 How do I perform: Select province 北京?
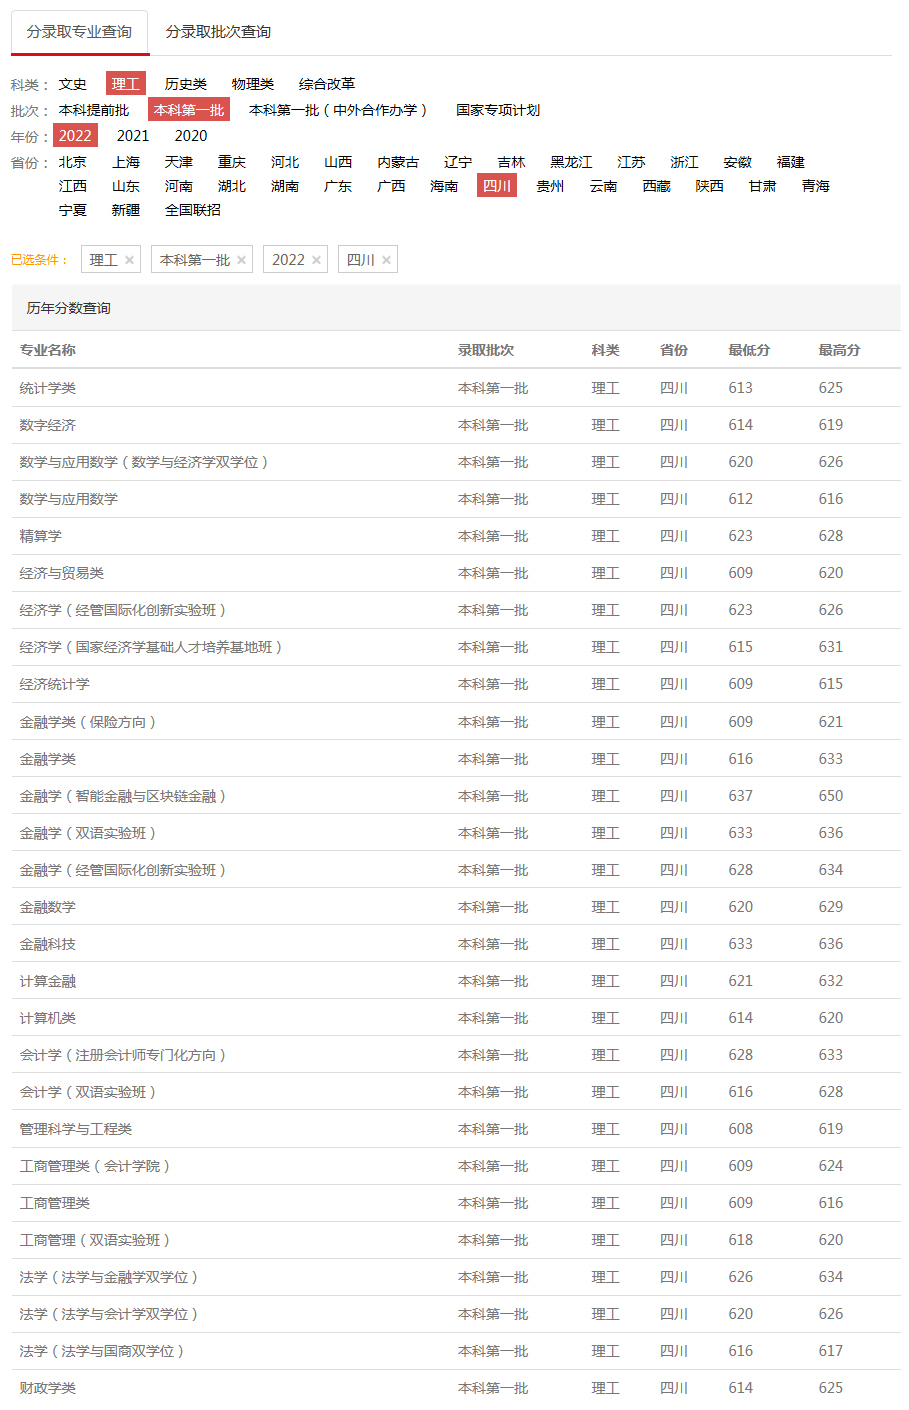73,162
